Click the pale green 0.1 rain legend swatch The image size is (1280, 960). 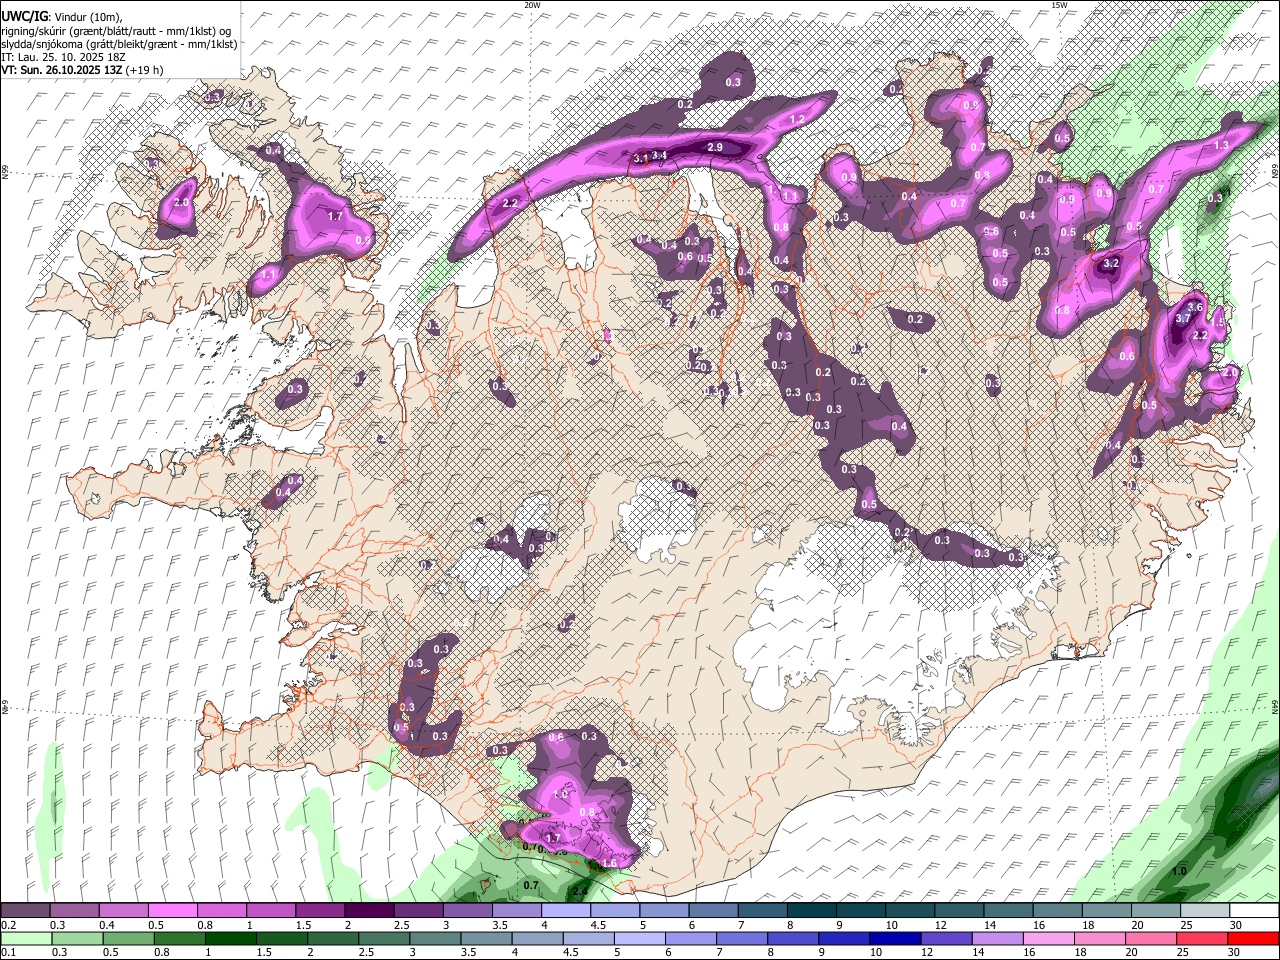coord(25,938)
